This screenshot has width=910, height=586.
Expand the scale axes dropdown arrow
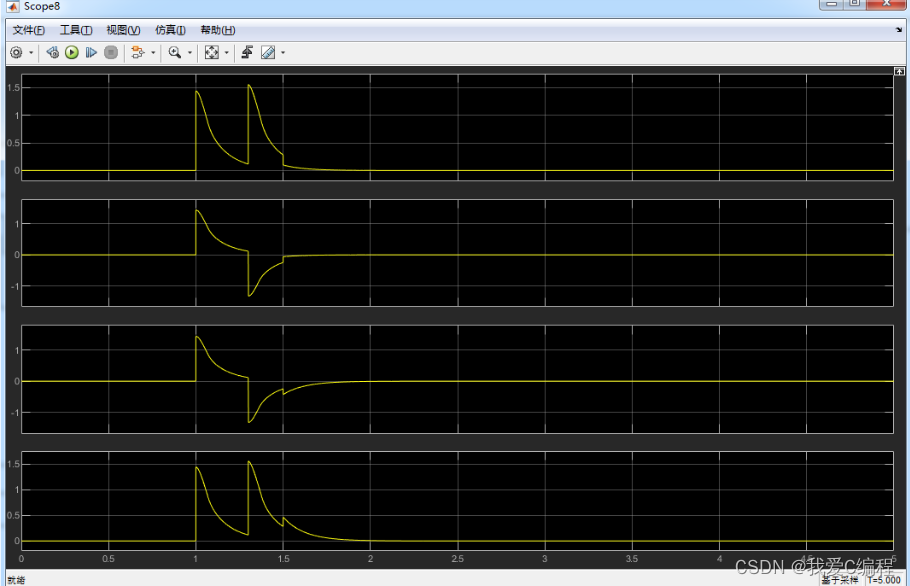click(226, 52)
